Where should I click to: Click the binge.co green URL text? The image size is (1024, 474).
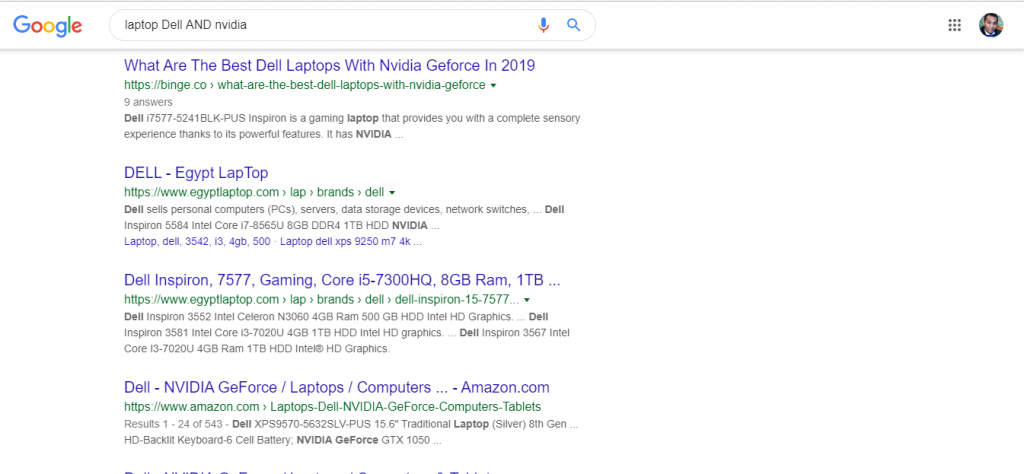[304, 85]
